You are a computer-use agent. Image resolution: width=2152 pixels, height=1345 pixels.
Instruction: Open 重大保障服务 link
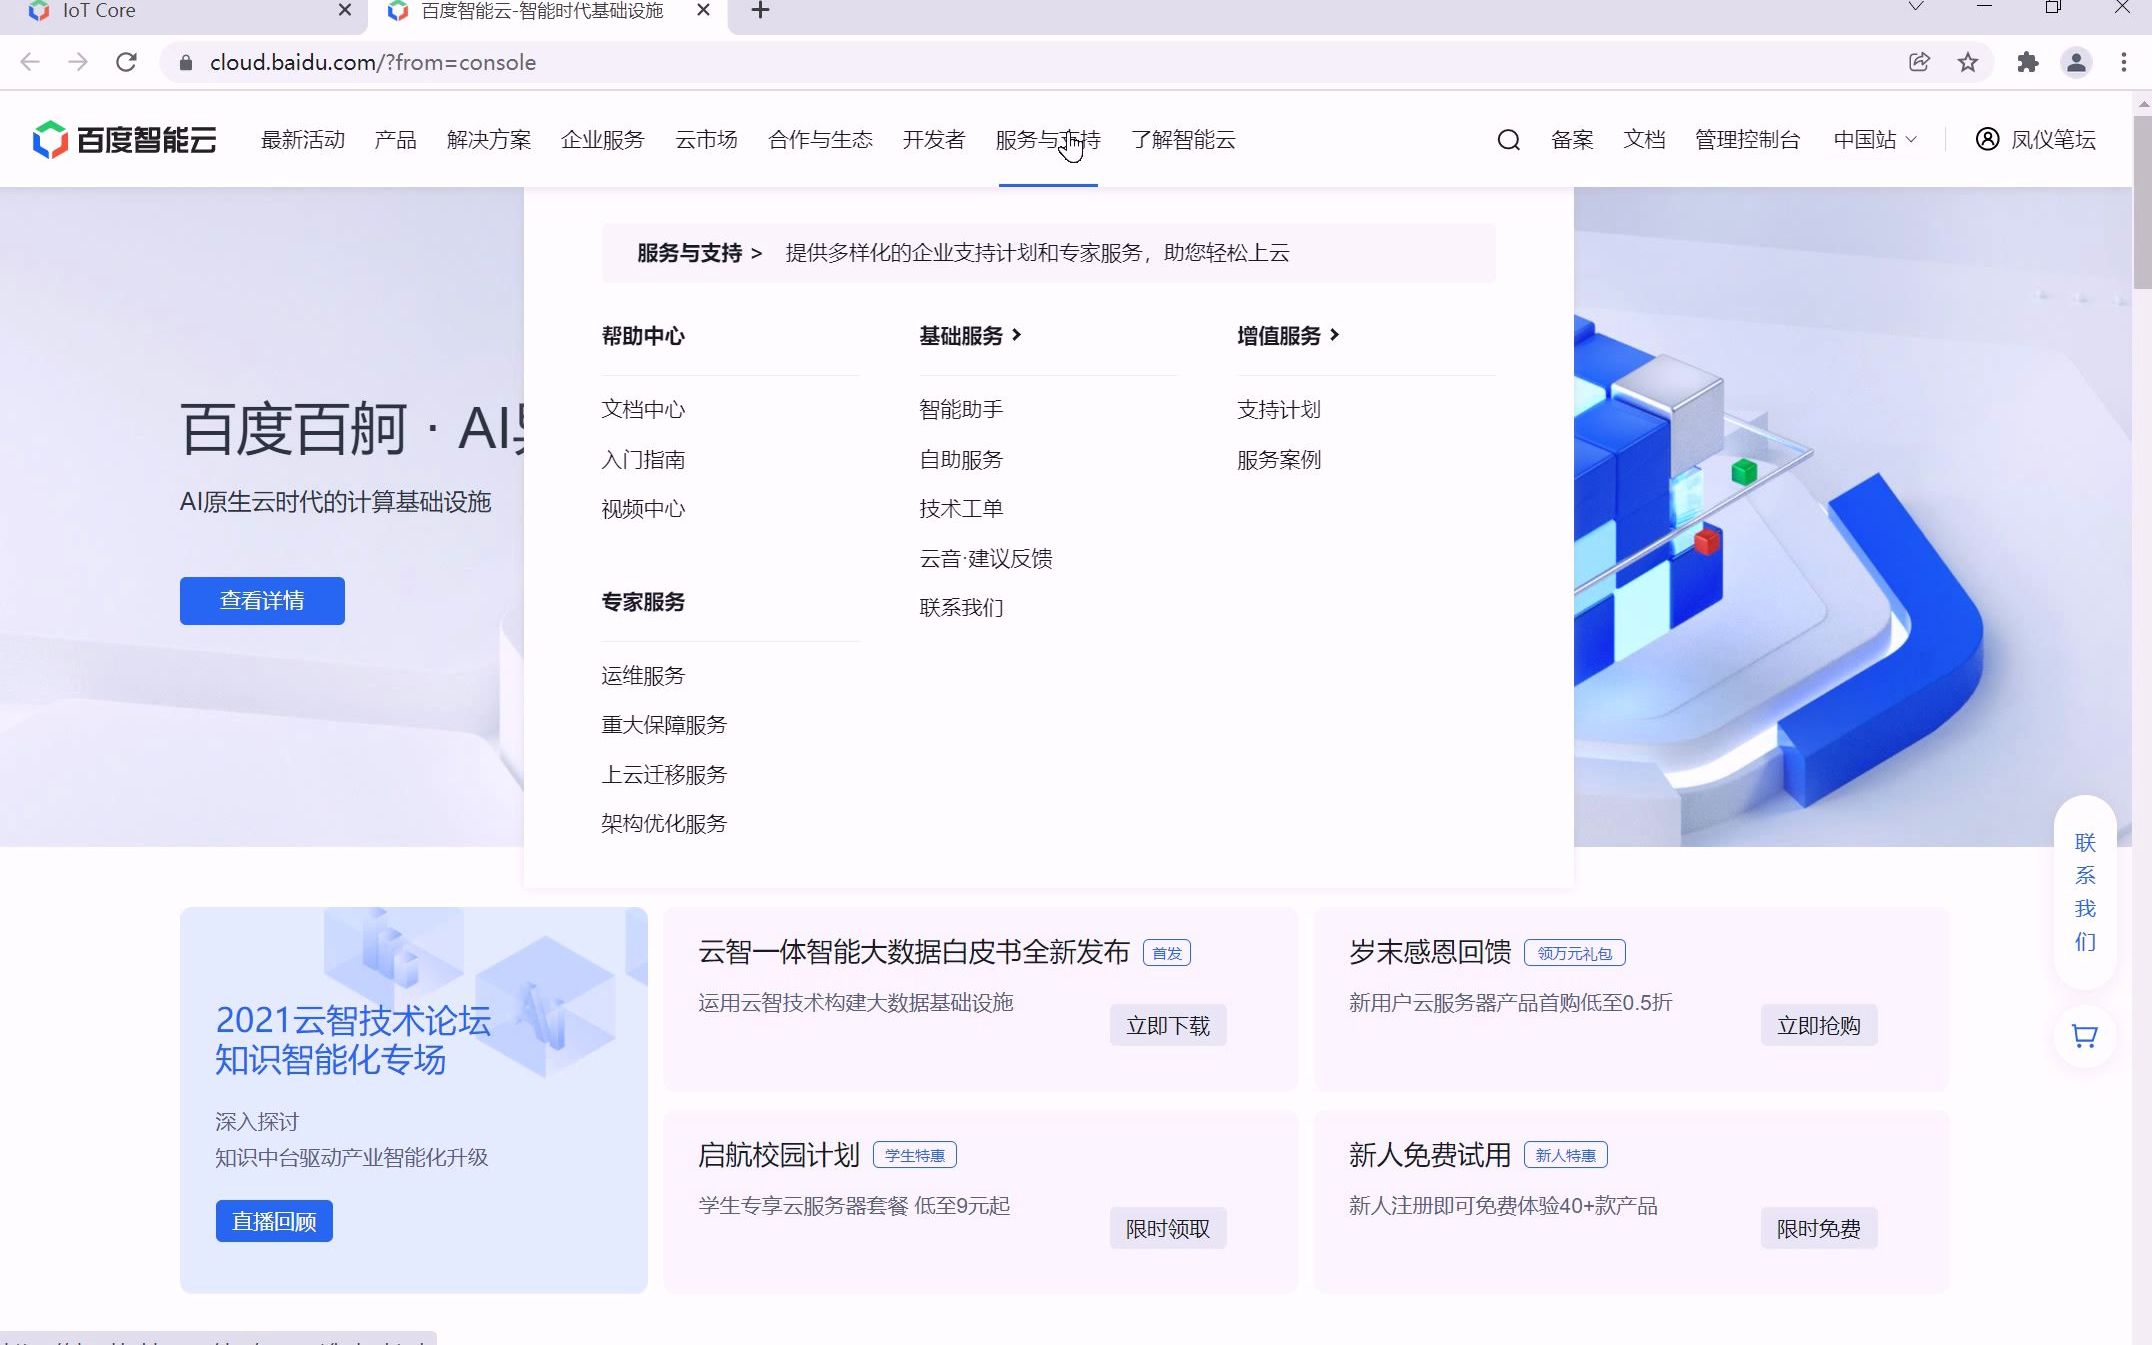point(664,725)
